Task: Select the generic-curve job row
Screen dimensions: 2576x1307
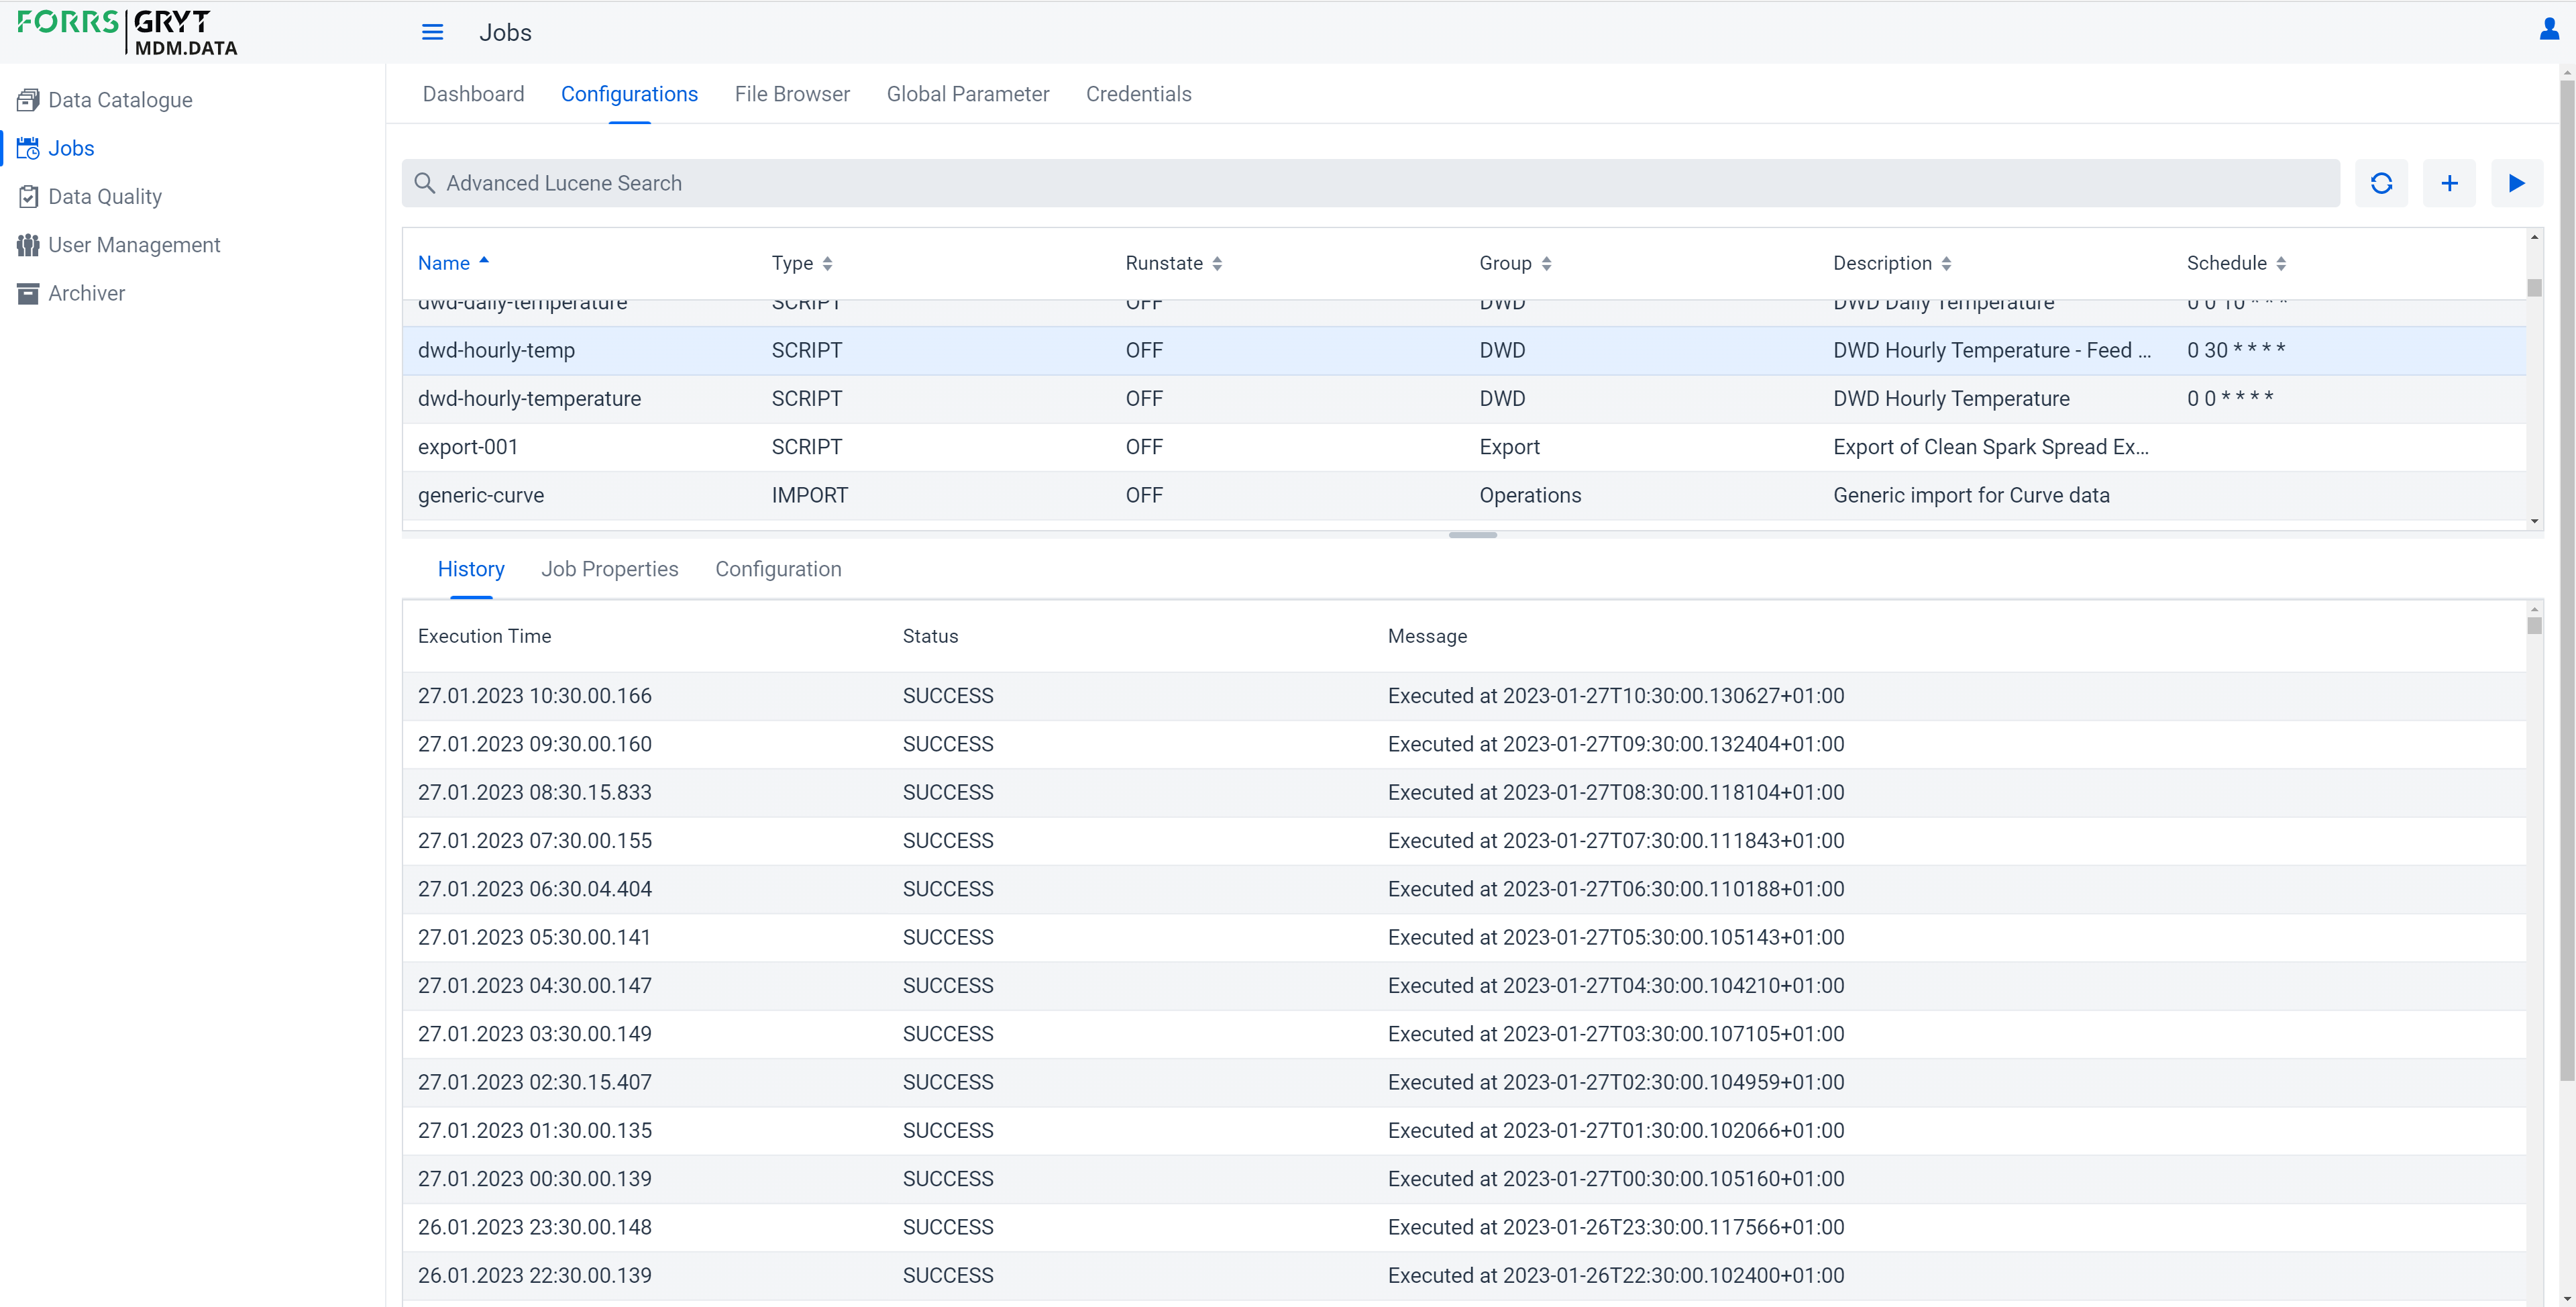Action: 1464,495
